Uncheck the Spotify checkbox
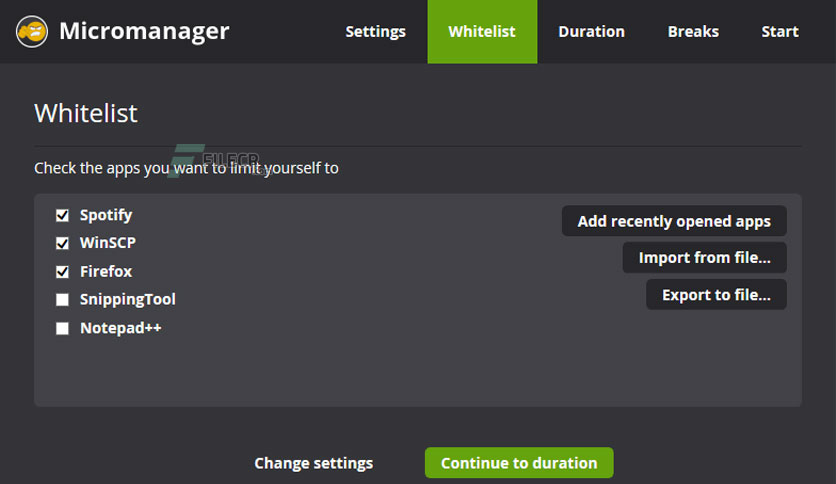Screen dimensions: 836x484 pos(62,215)
